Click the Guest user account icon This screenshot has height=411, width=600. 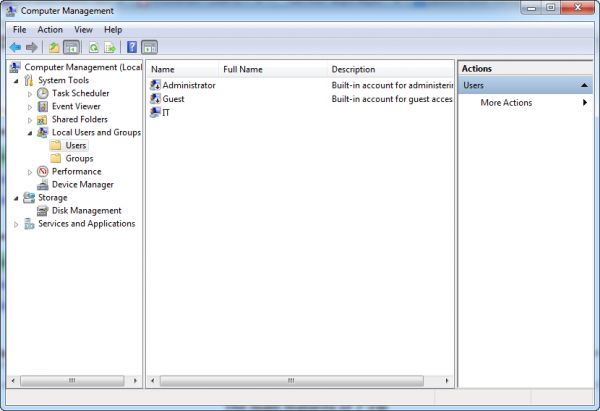[155, 99]
